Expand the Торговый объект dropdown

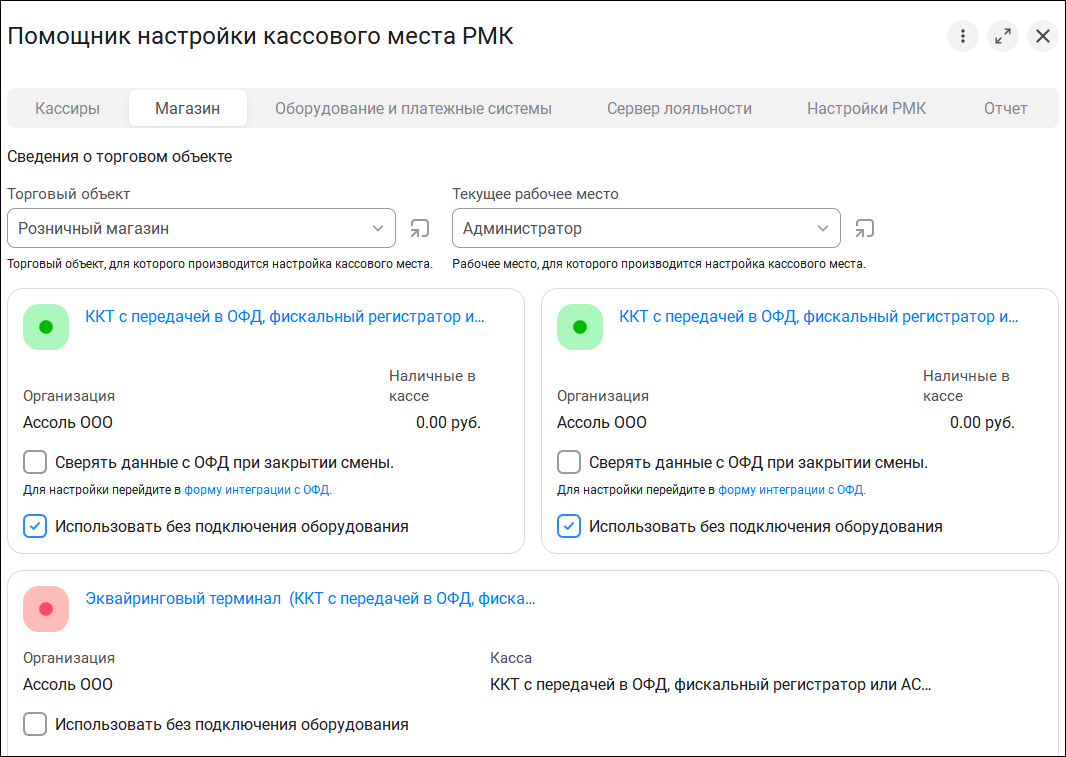click(378, 228)
